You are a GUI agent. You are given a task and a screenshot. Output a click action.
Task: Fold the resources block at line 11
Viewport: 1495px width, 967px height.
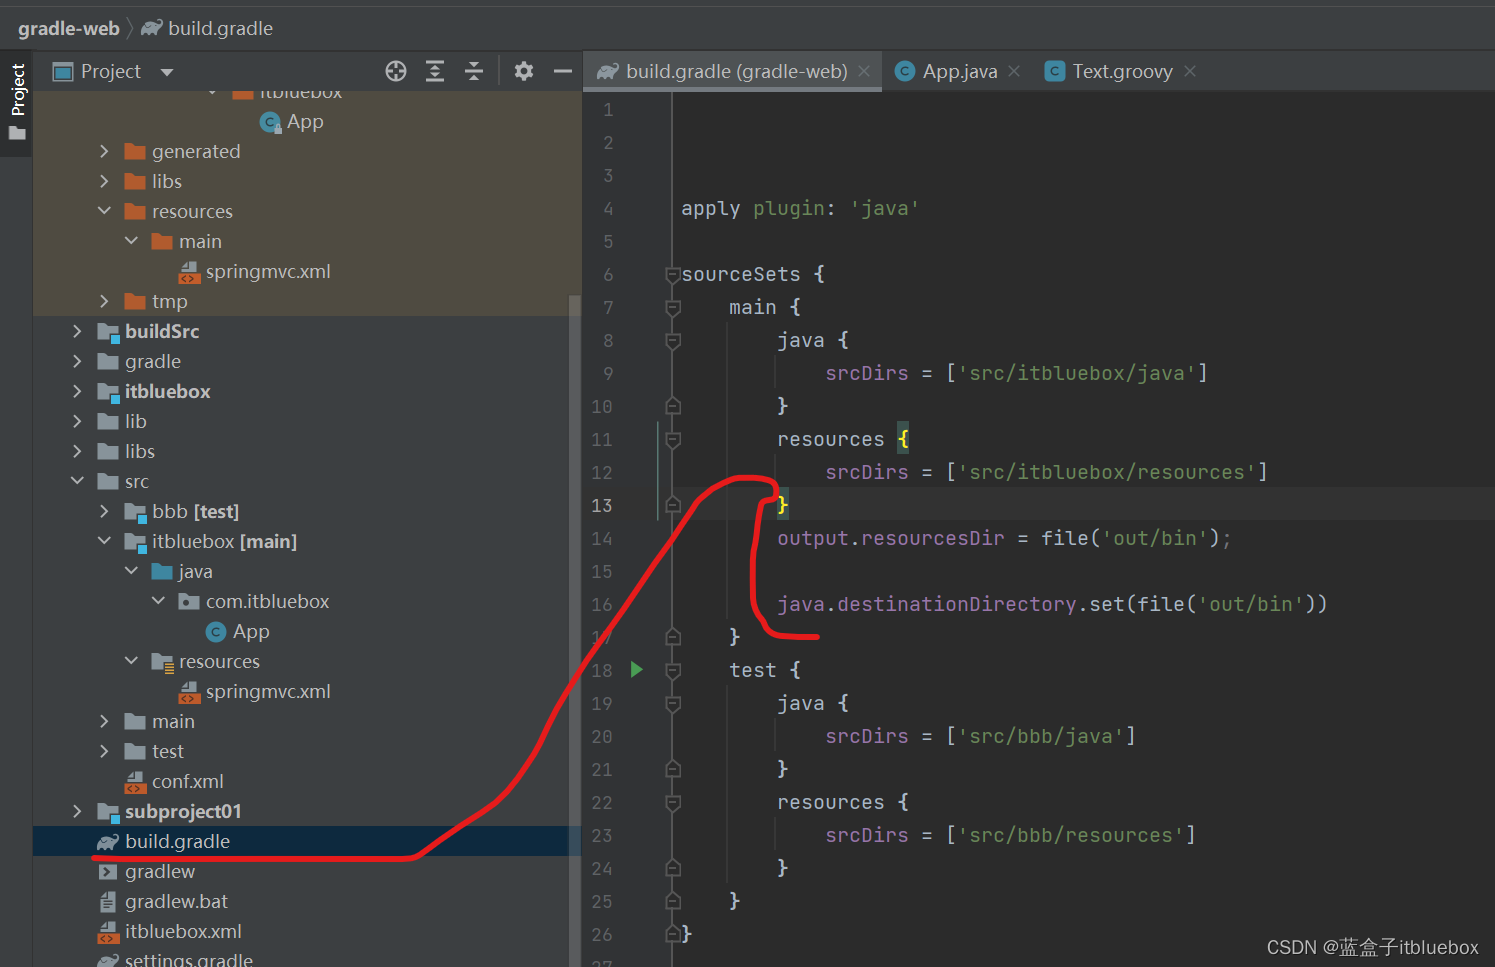(x=673, y=439)
